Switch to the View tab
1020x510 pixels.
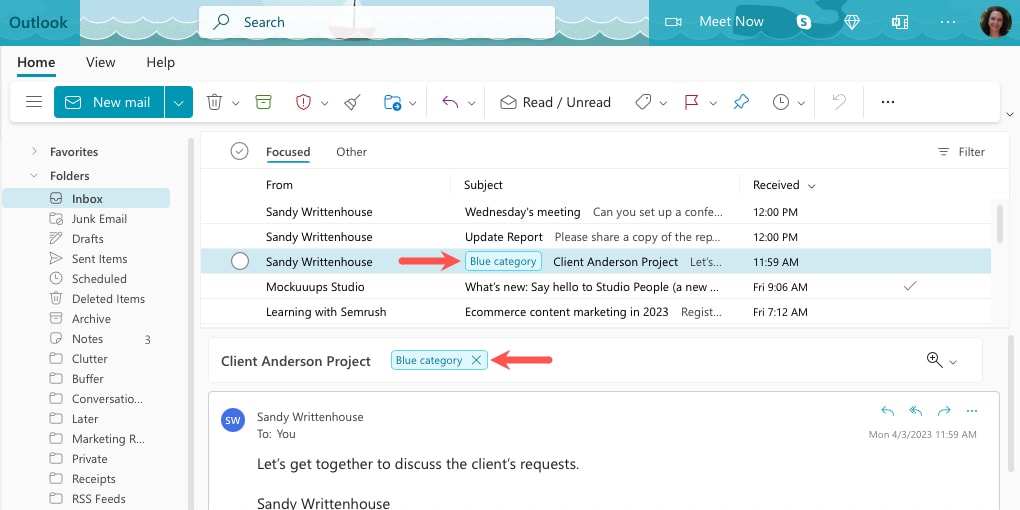coord(100,62)
